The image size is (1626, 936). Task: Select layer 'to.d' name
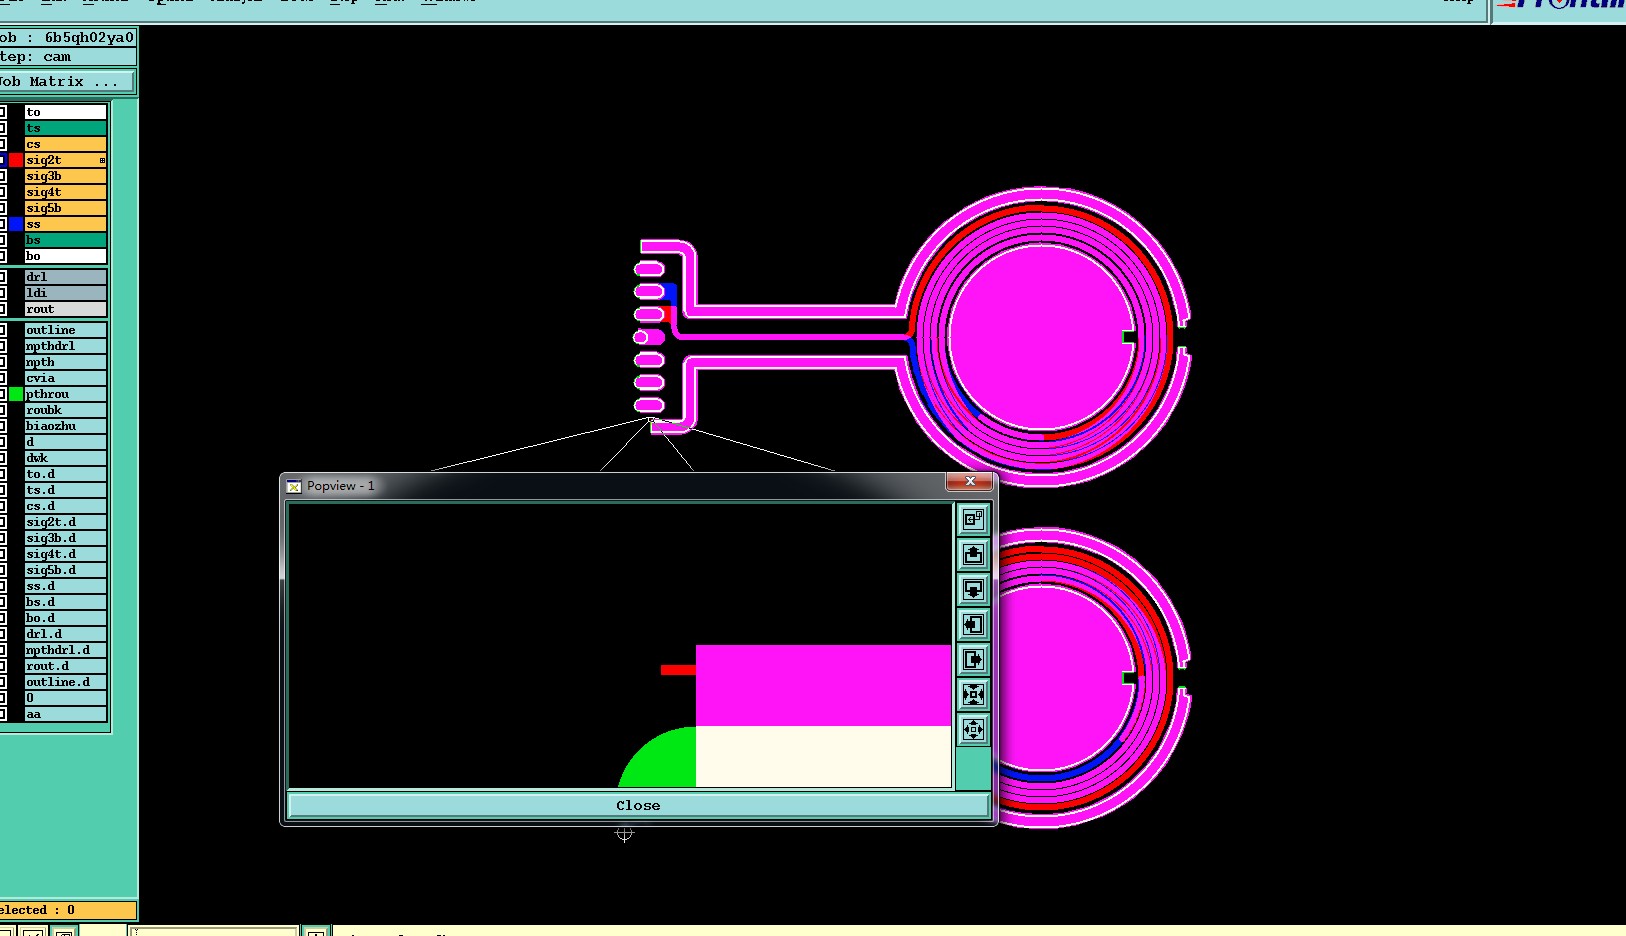(65, 474)
